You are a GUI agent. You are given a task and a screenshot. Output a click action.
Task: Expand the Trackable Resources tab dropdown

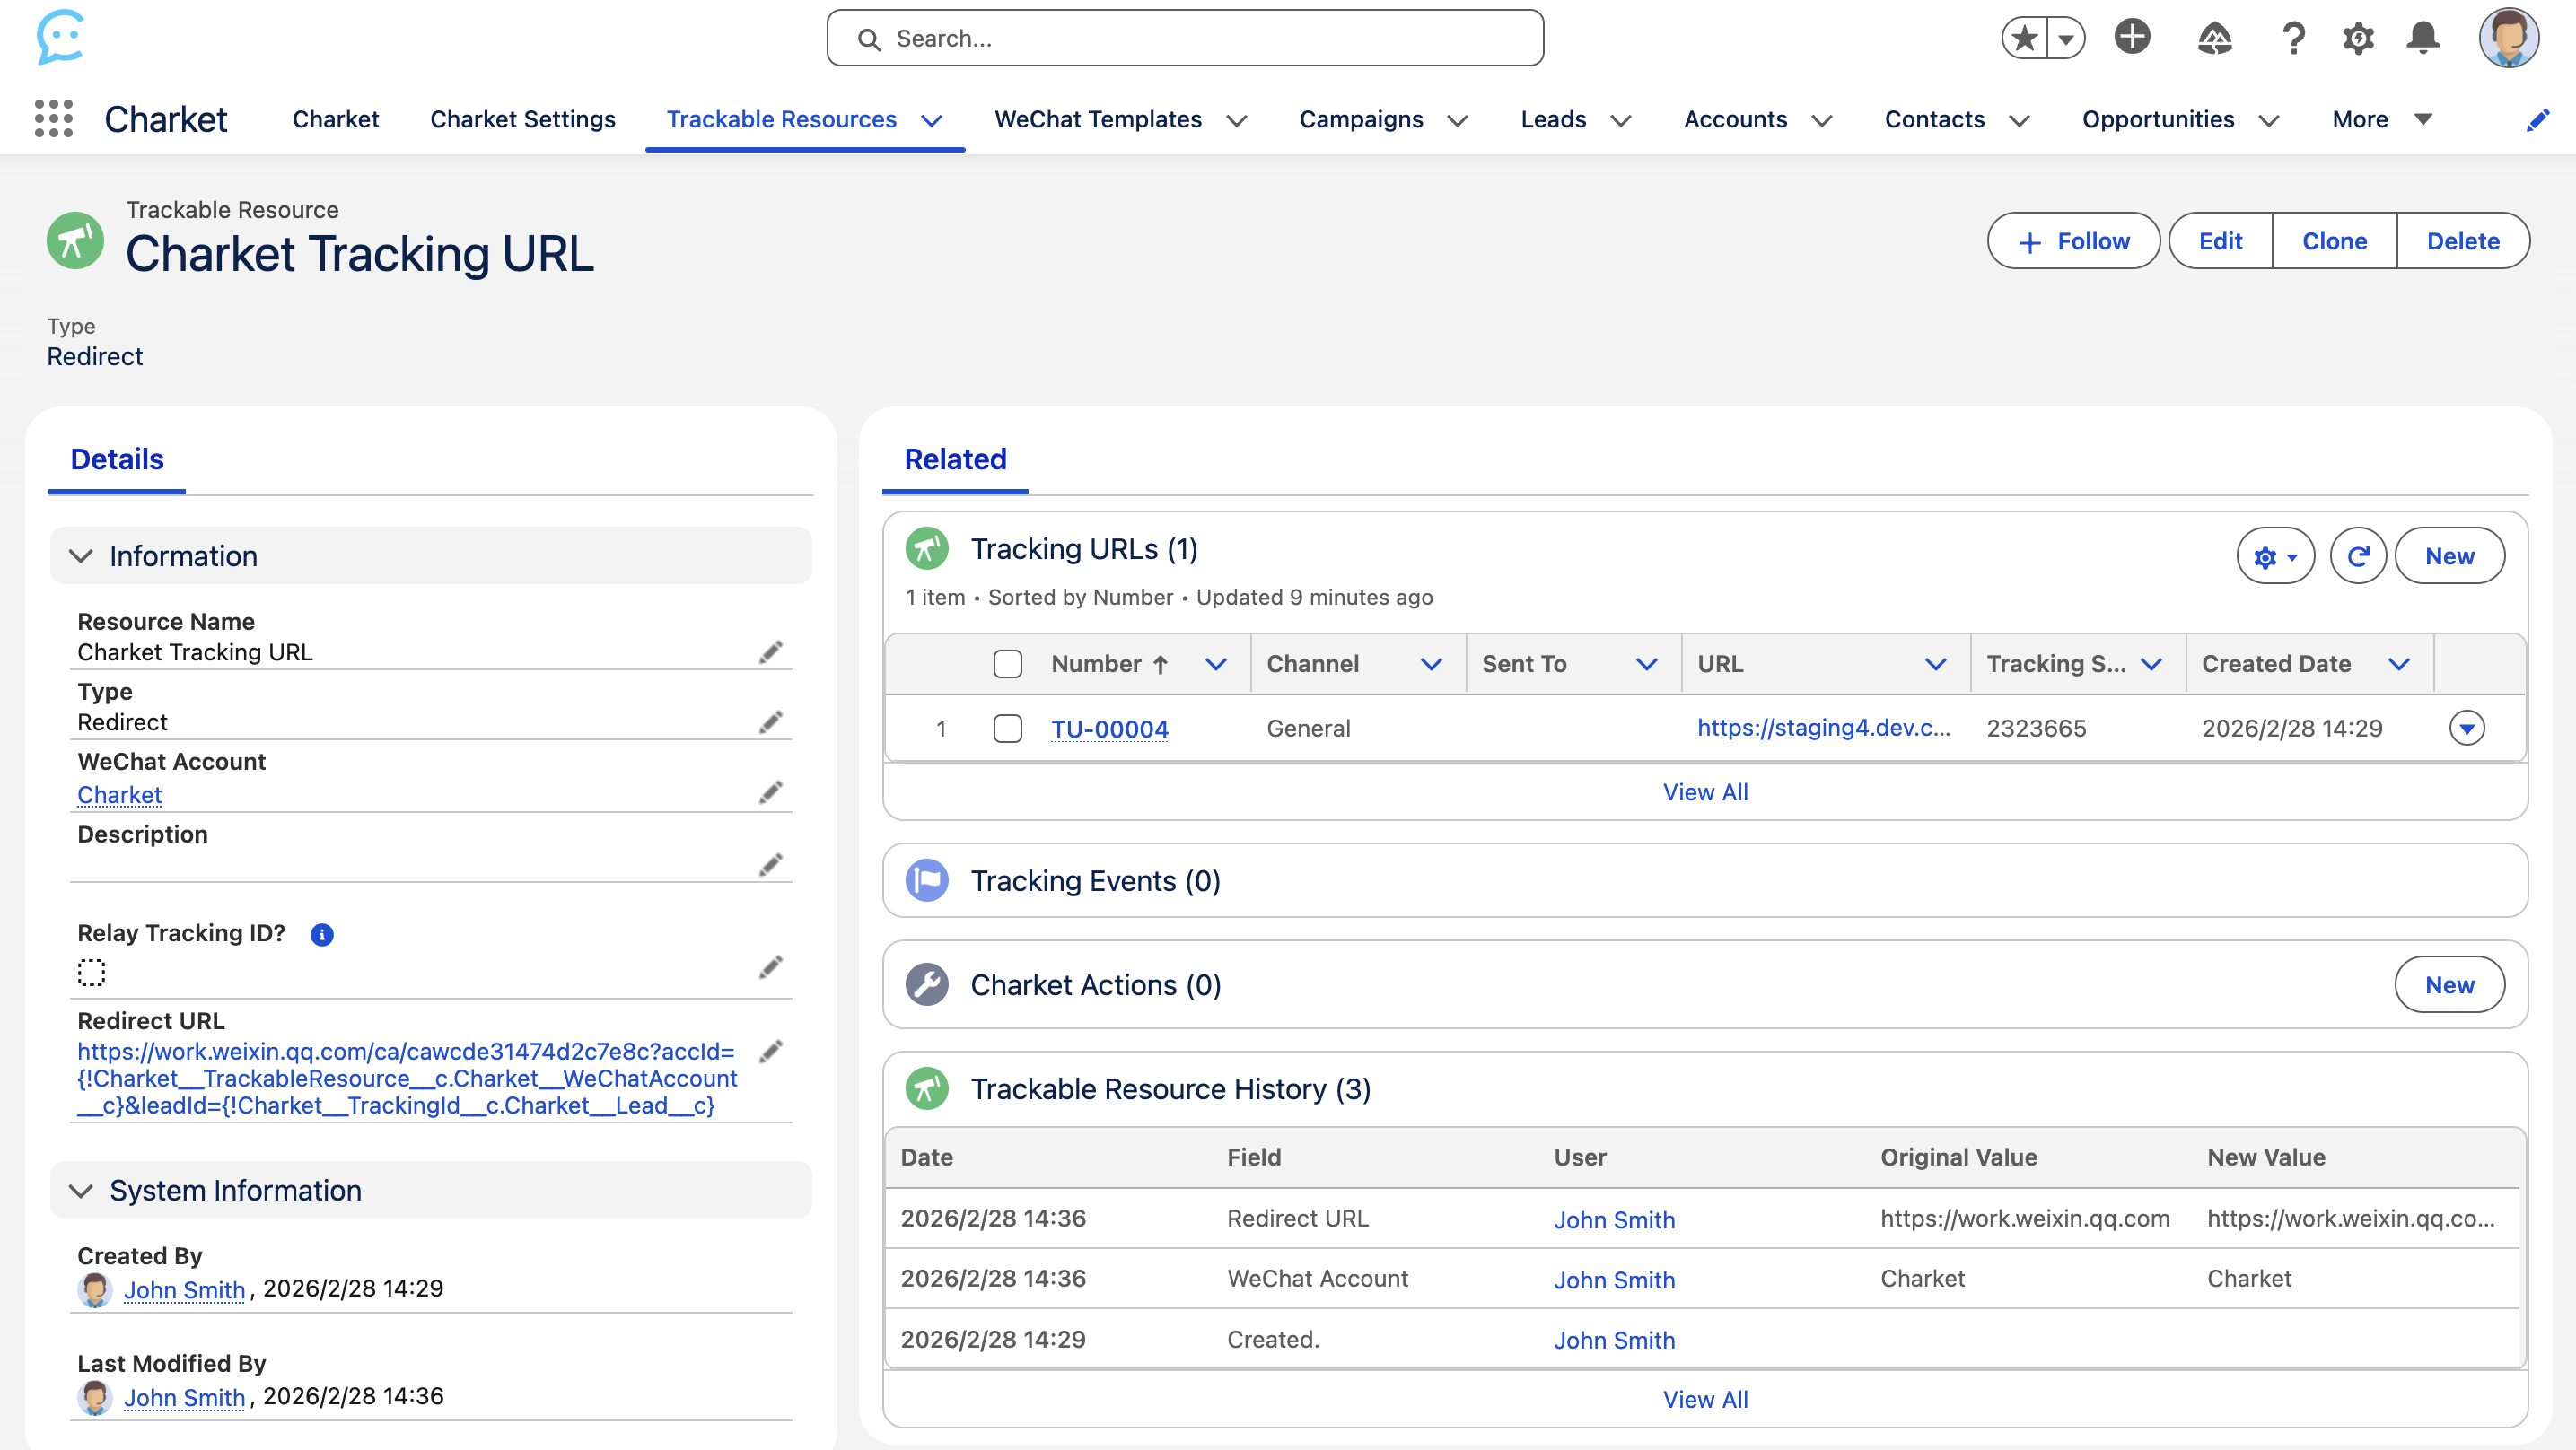point(931,120)
